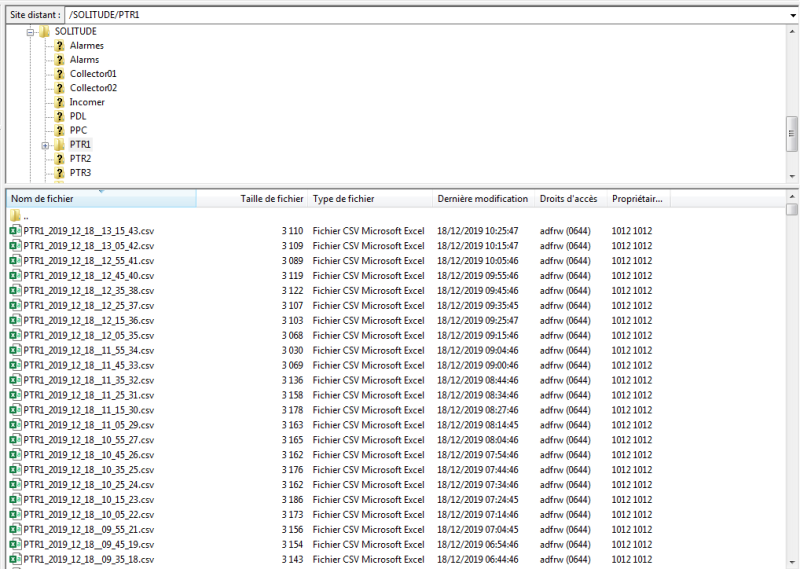Viewport: 800px width, 569px height.
Task: Click the Collector01 folder icon
Action: [60, 74]
